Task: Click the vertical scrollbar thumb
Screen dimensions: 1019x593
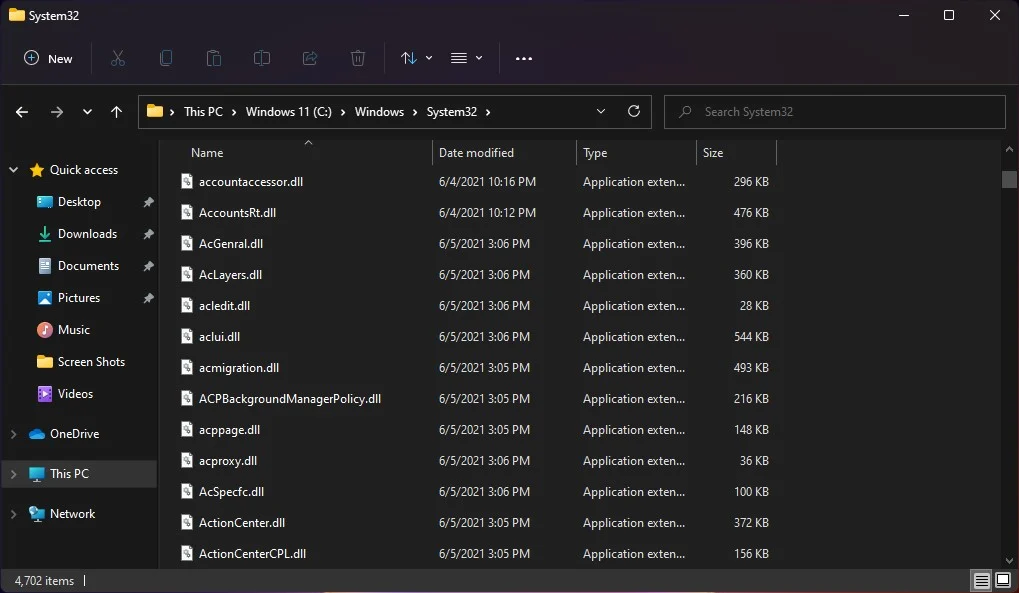Action: (1009, 179)
